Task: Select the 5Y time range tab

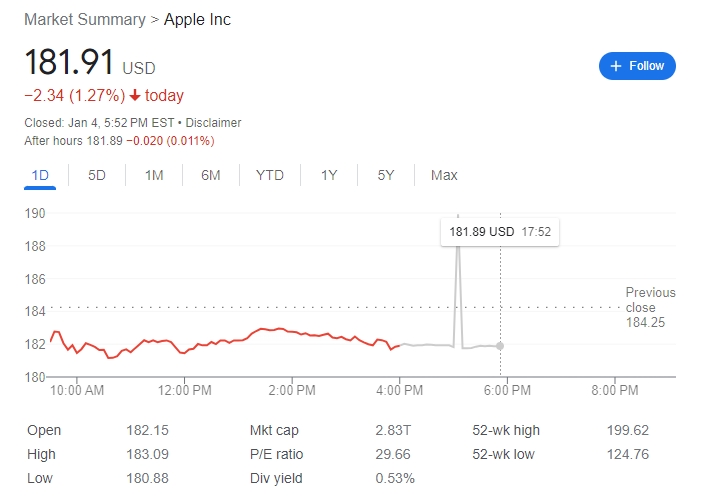Action: coord(386,175)
